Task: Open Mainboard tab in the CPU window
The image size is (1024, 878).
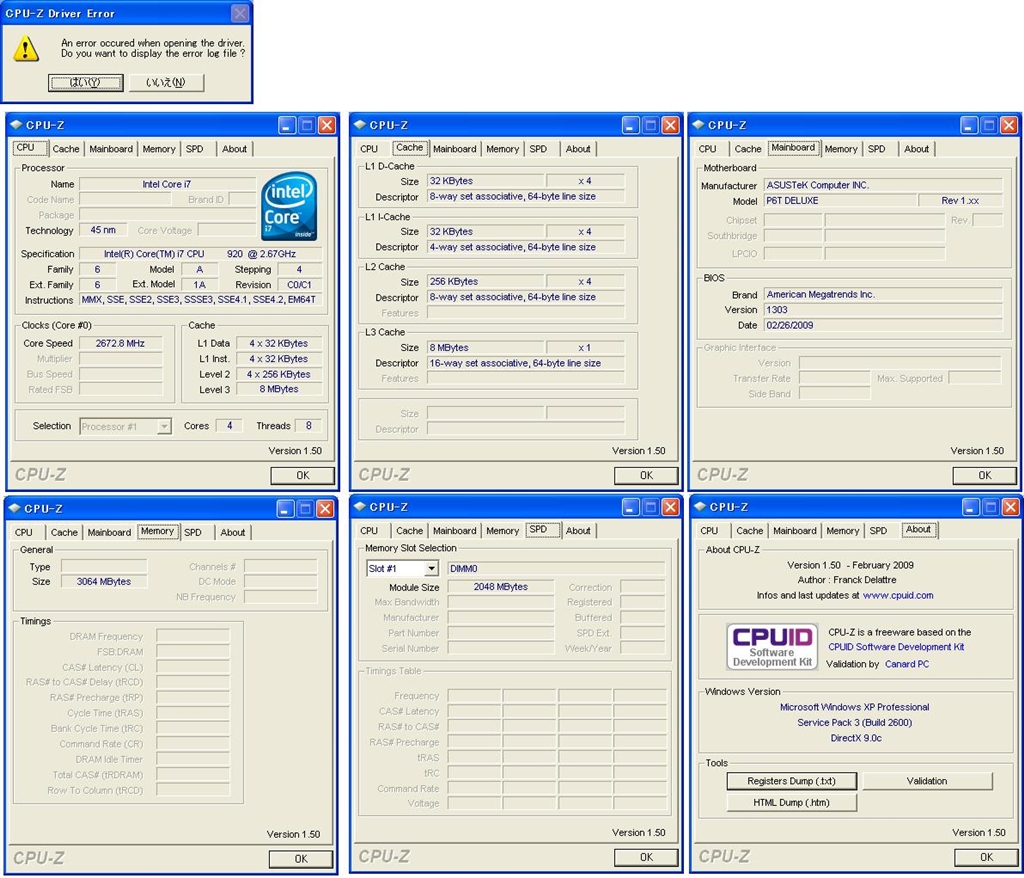Action: 111,149
